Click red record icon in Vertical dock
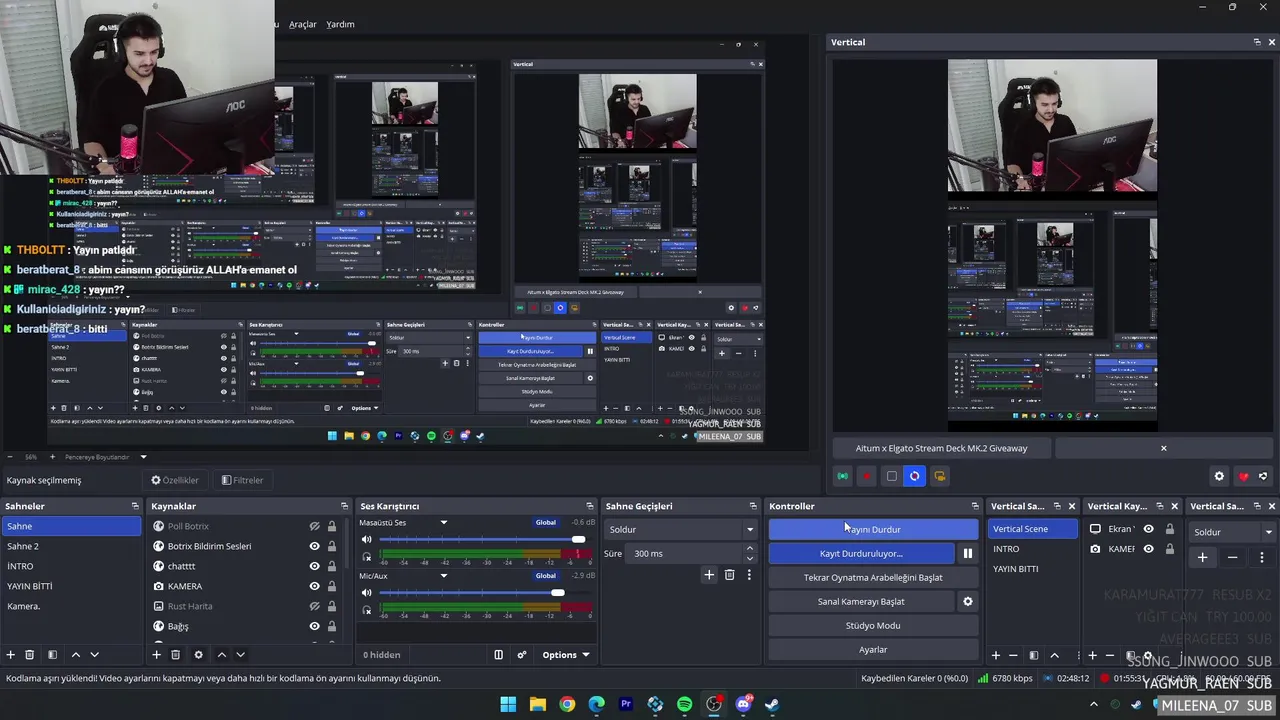Viewport: 1280px width, 720px height. (867, 476)
